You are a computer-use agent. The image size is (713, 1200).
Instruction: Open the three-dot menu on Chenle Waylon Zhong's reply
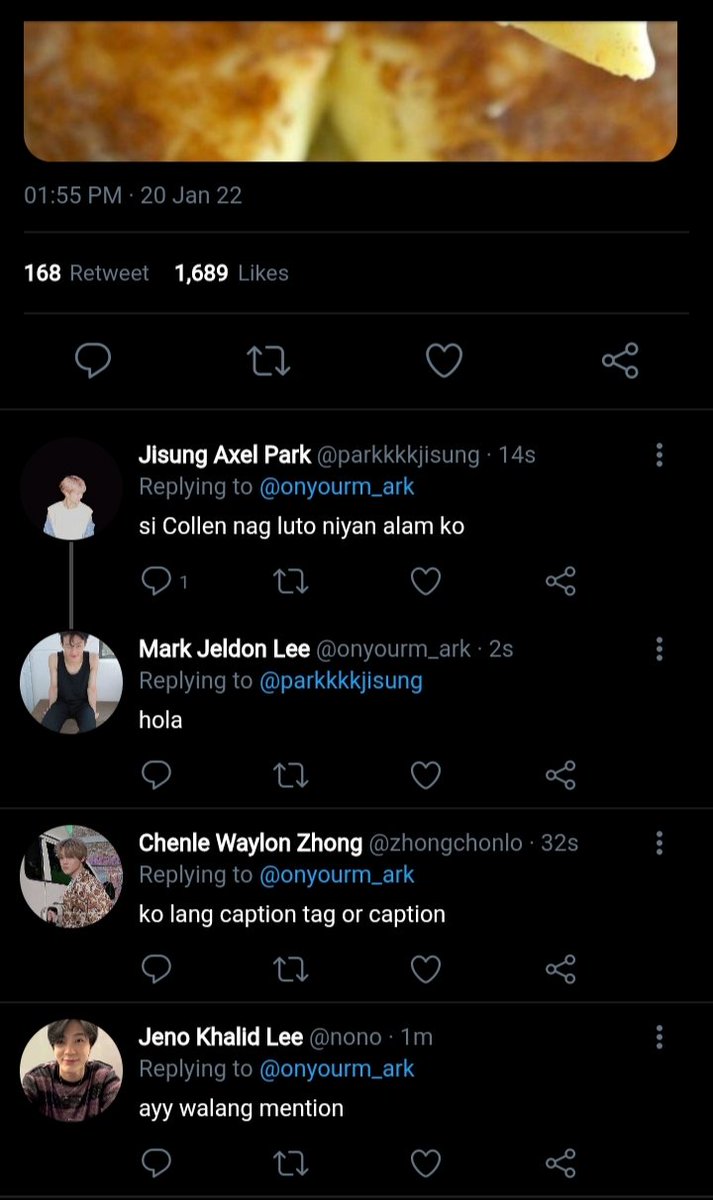point(659,843)
